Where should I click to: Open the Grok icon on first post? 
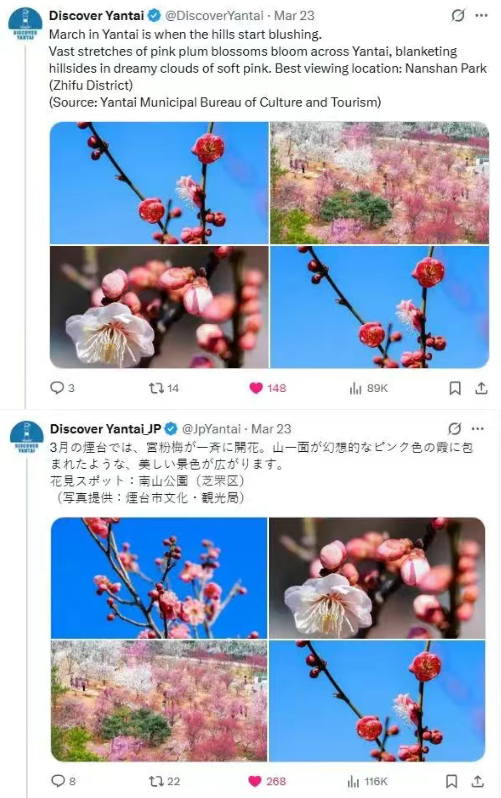(x=458, y=16)
